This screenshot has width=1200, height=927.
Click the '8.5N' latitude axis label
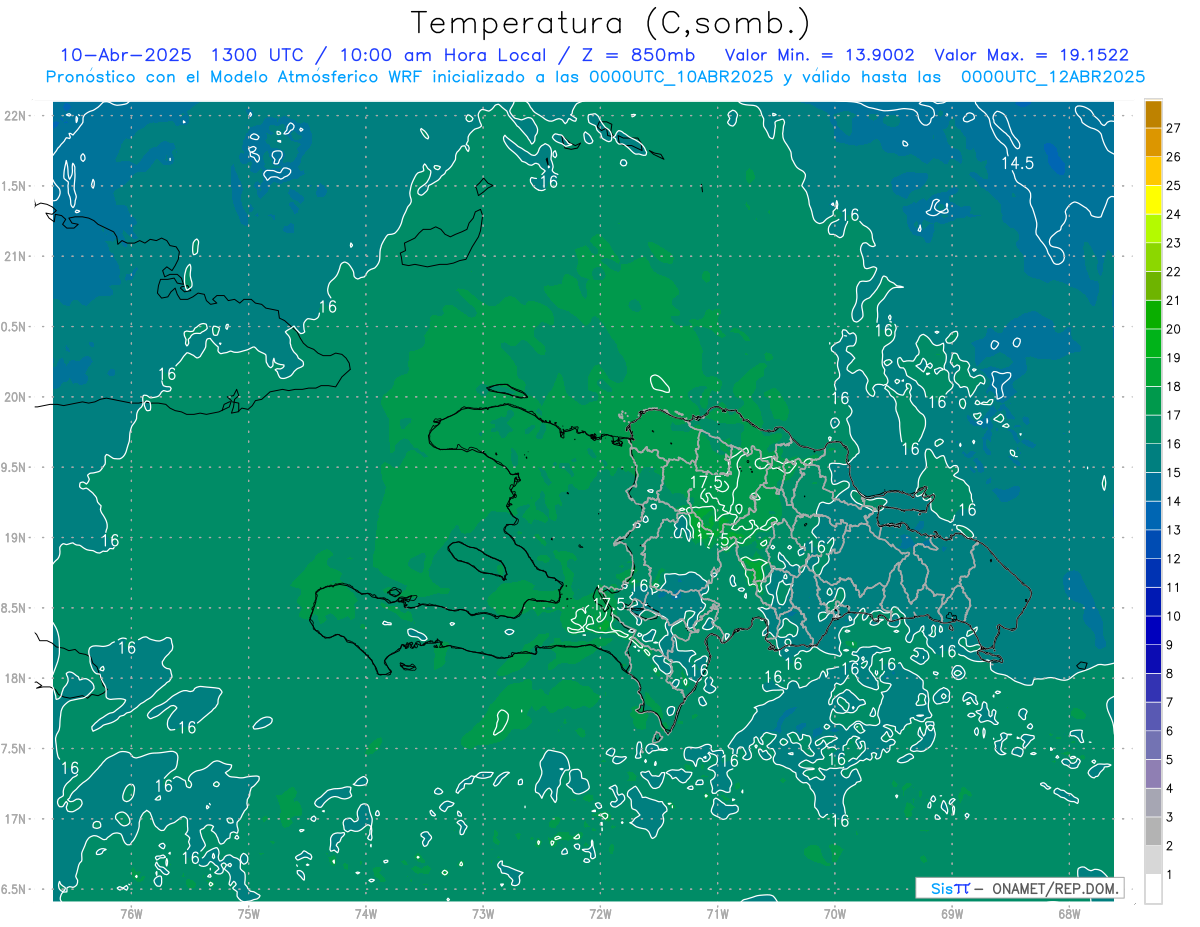click(14, 608)
